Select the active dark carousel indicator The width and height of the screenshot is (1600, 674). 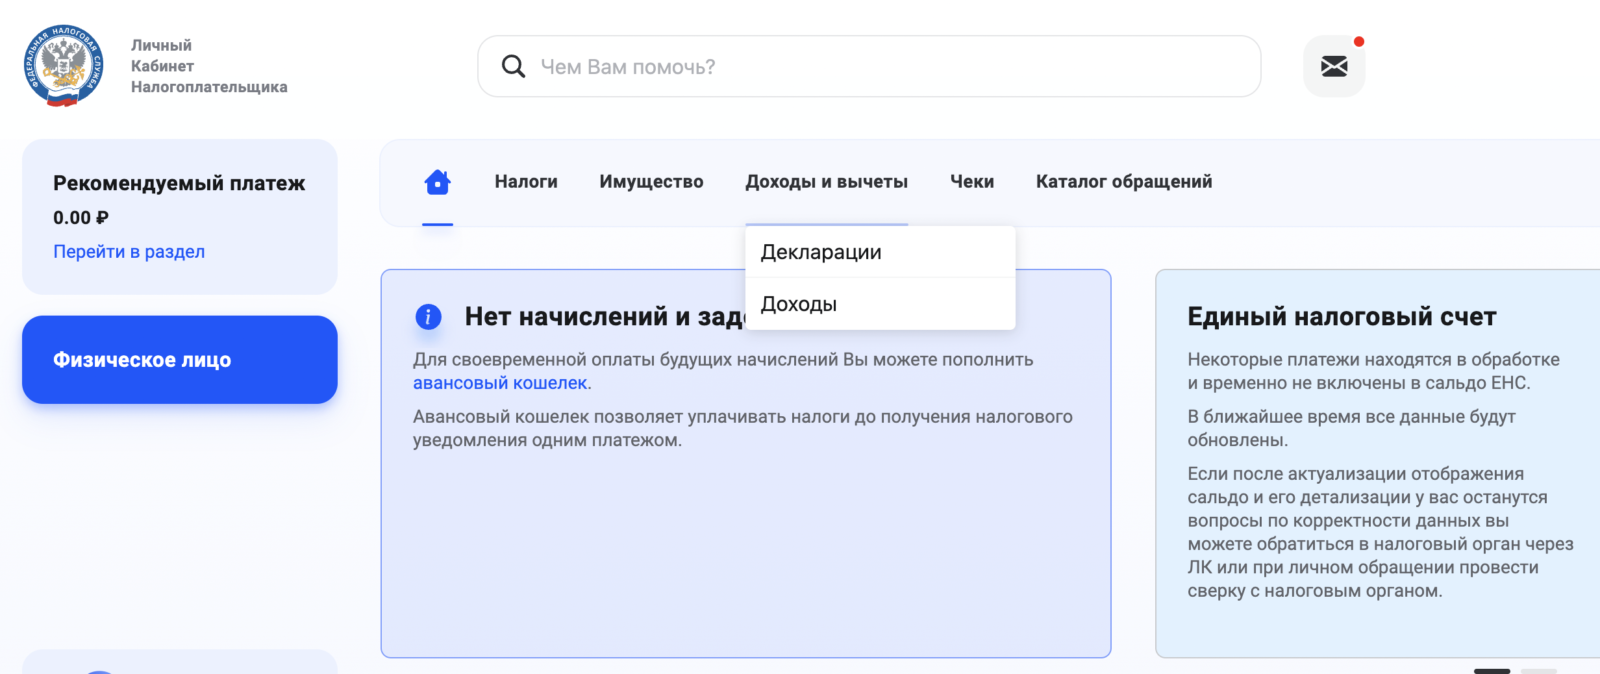[1492, 671]
